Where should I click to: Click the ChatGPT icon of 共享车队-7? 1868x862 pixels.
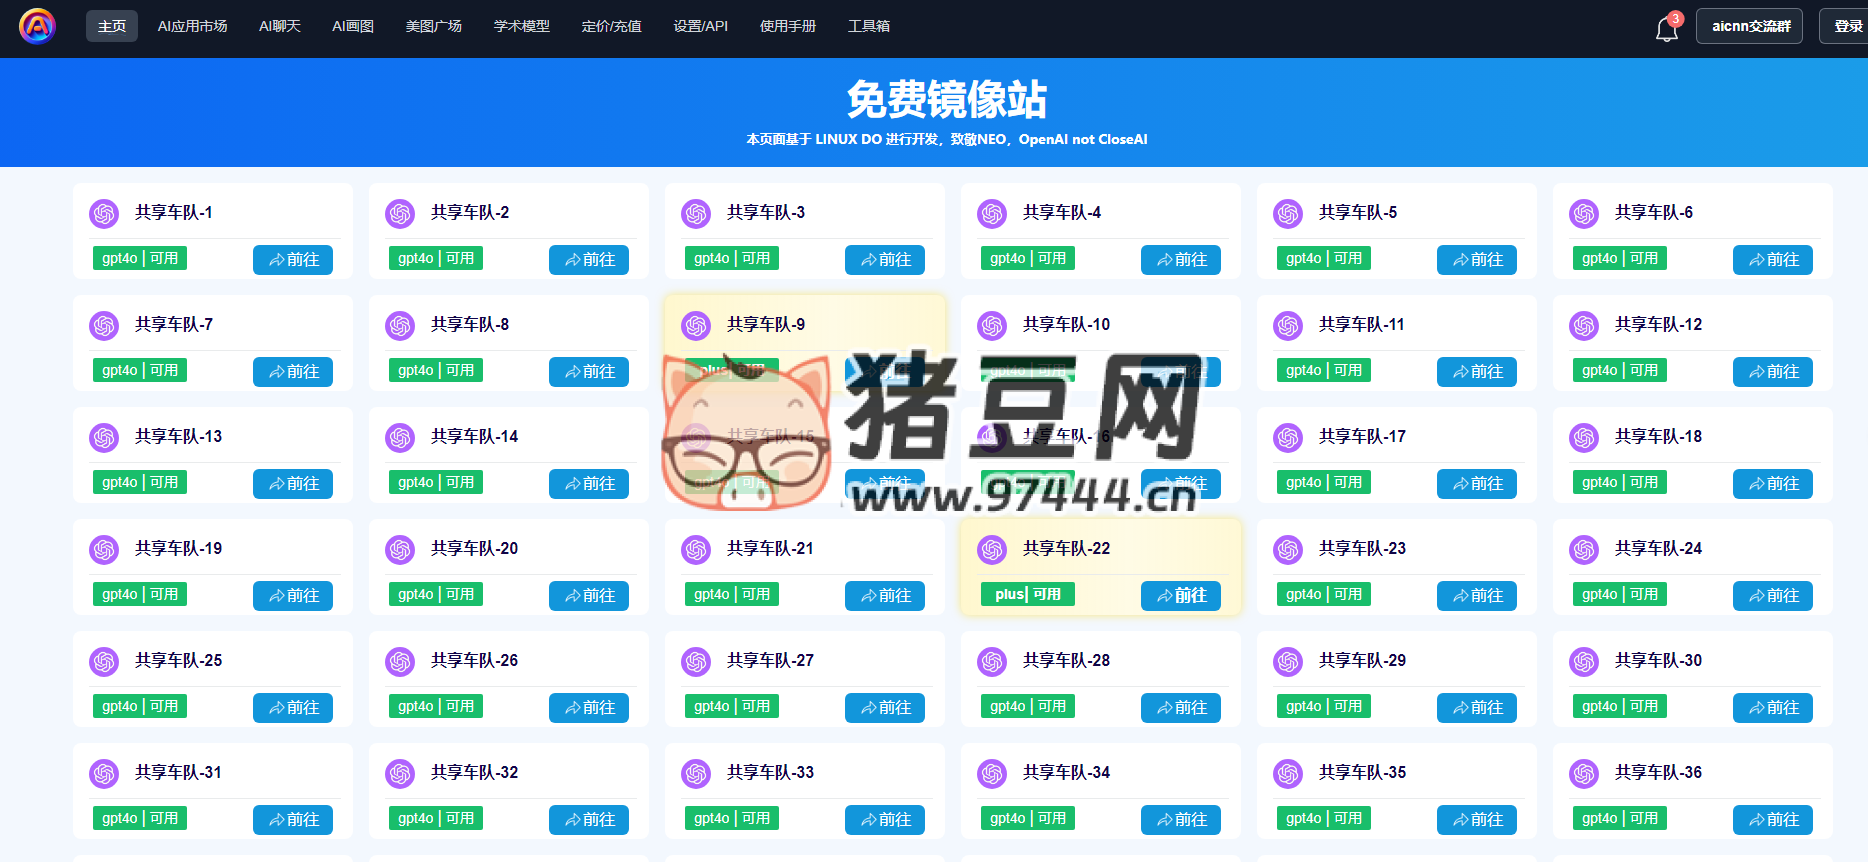[104, 325]
